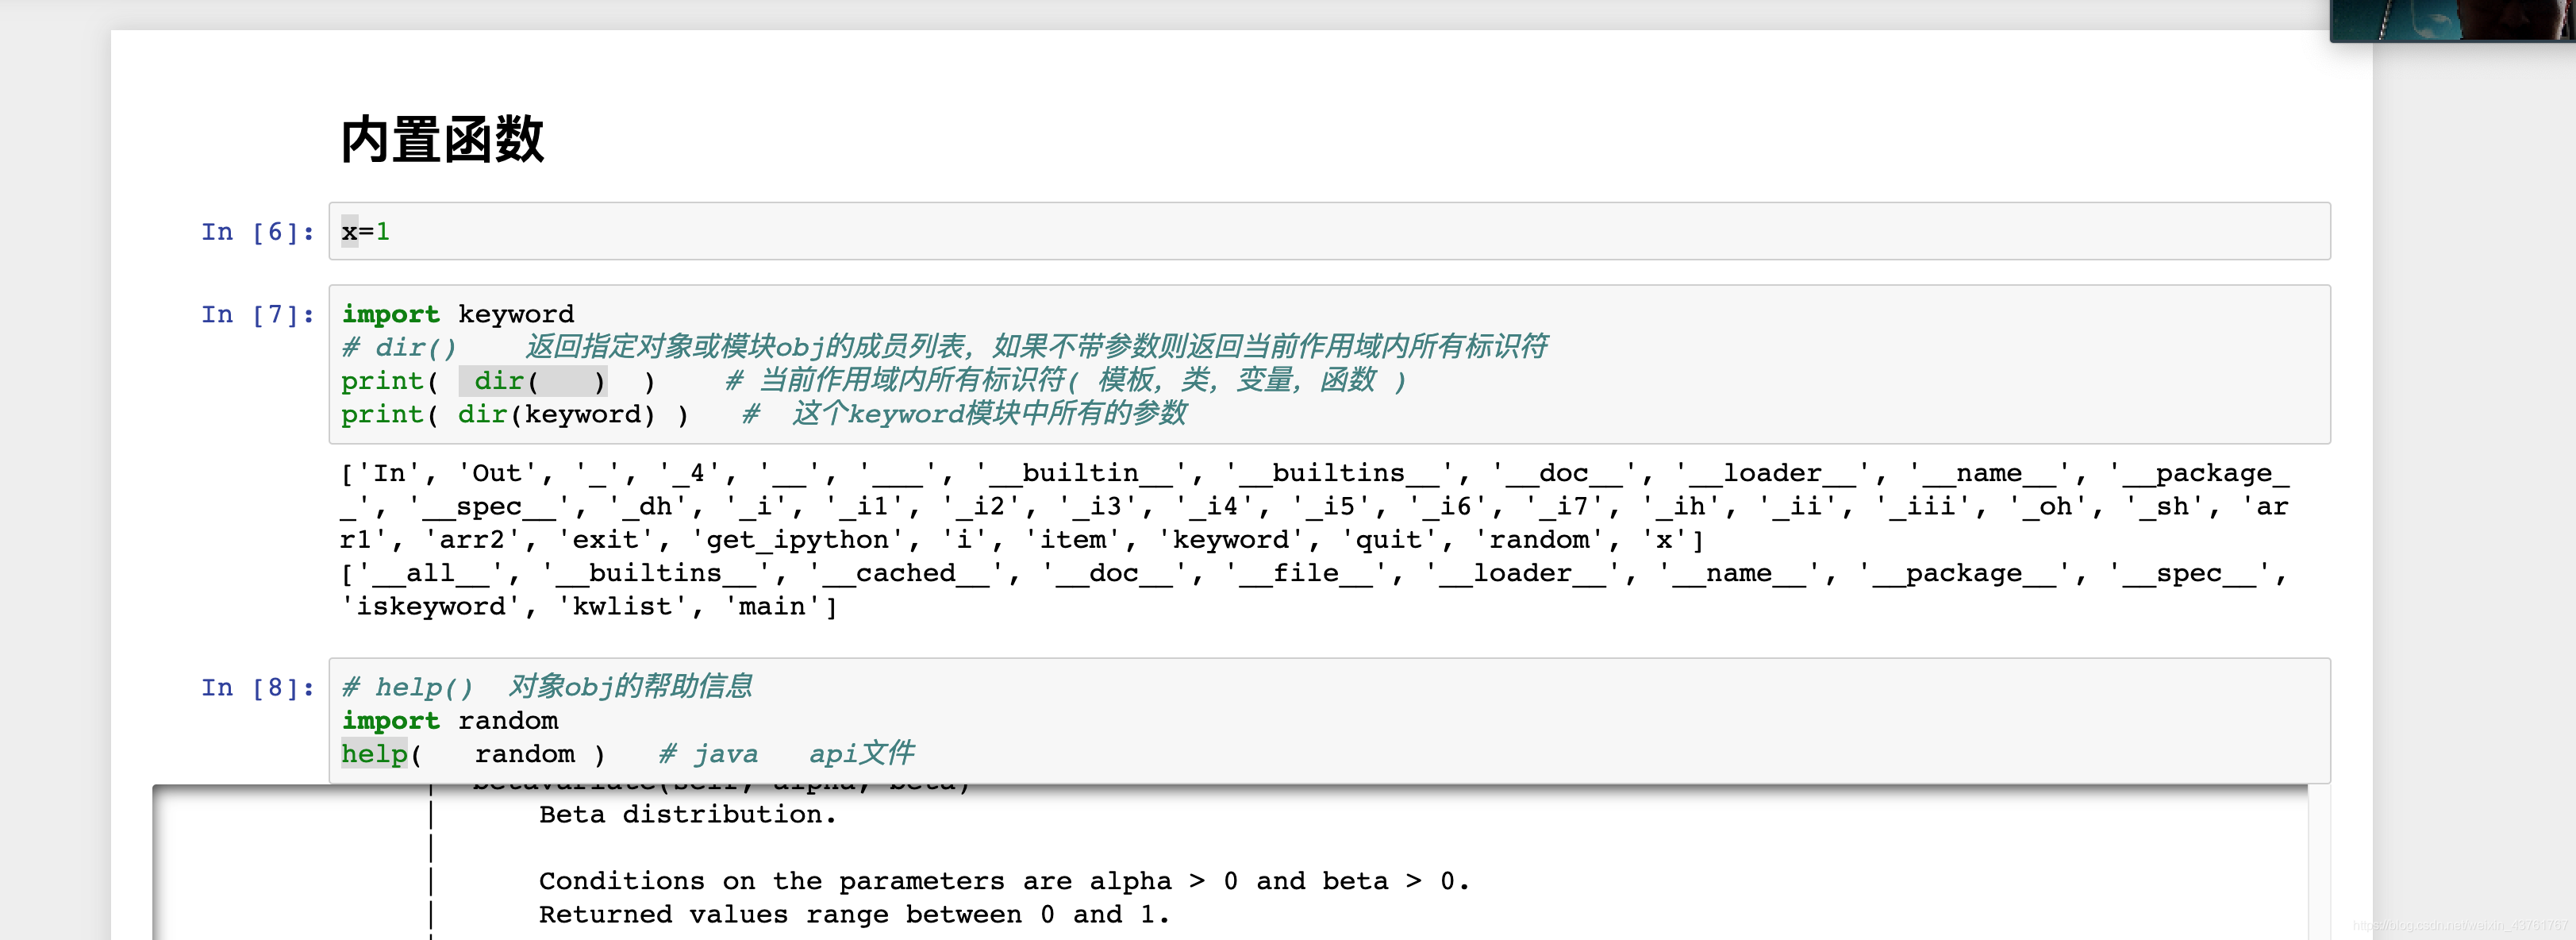Click the highlighted help keyword in cell 8
2576x940 pixels.
click(x=374, y=754)
